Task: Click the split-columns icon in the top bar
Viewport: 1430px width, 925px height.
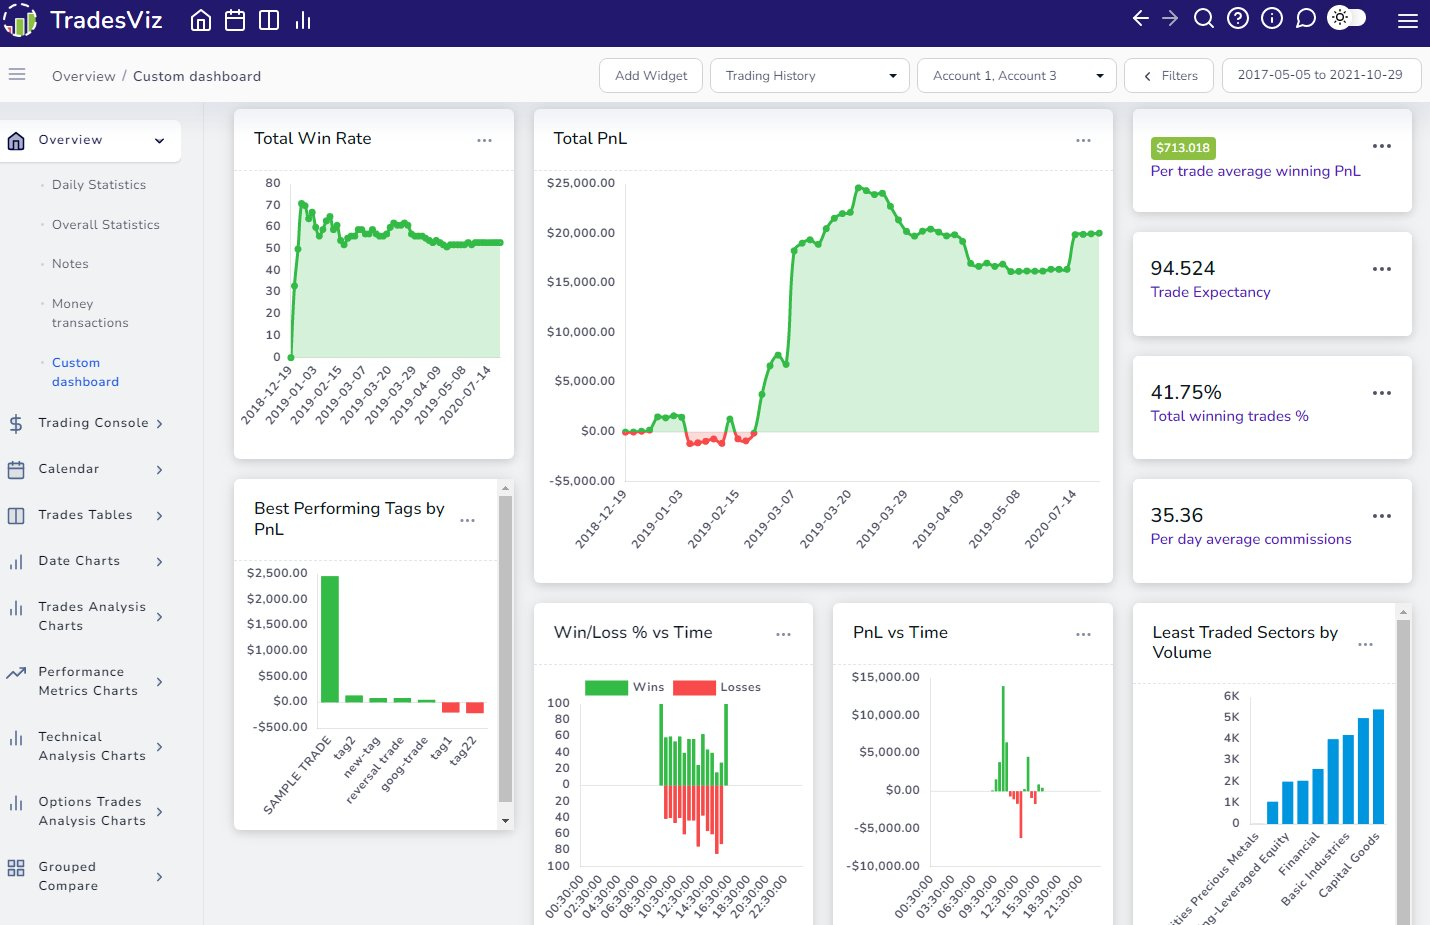Action: (269, 20)
